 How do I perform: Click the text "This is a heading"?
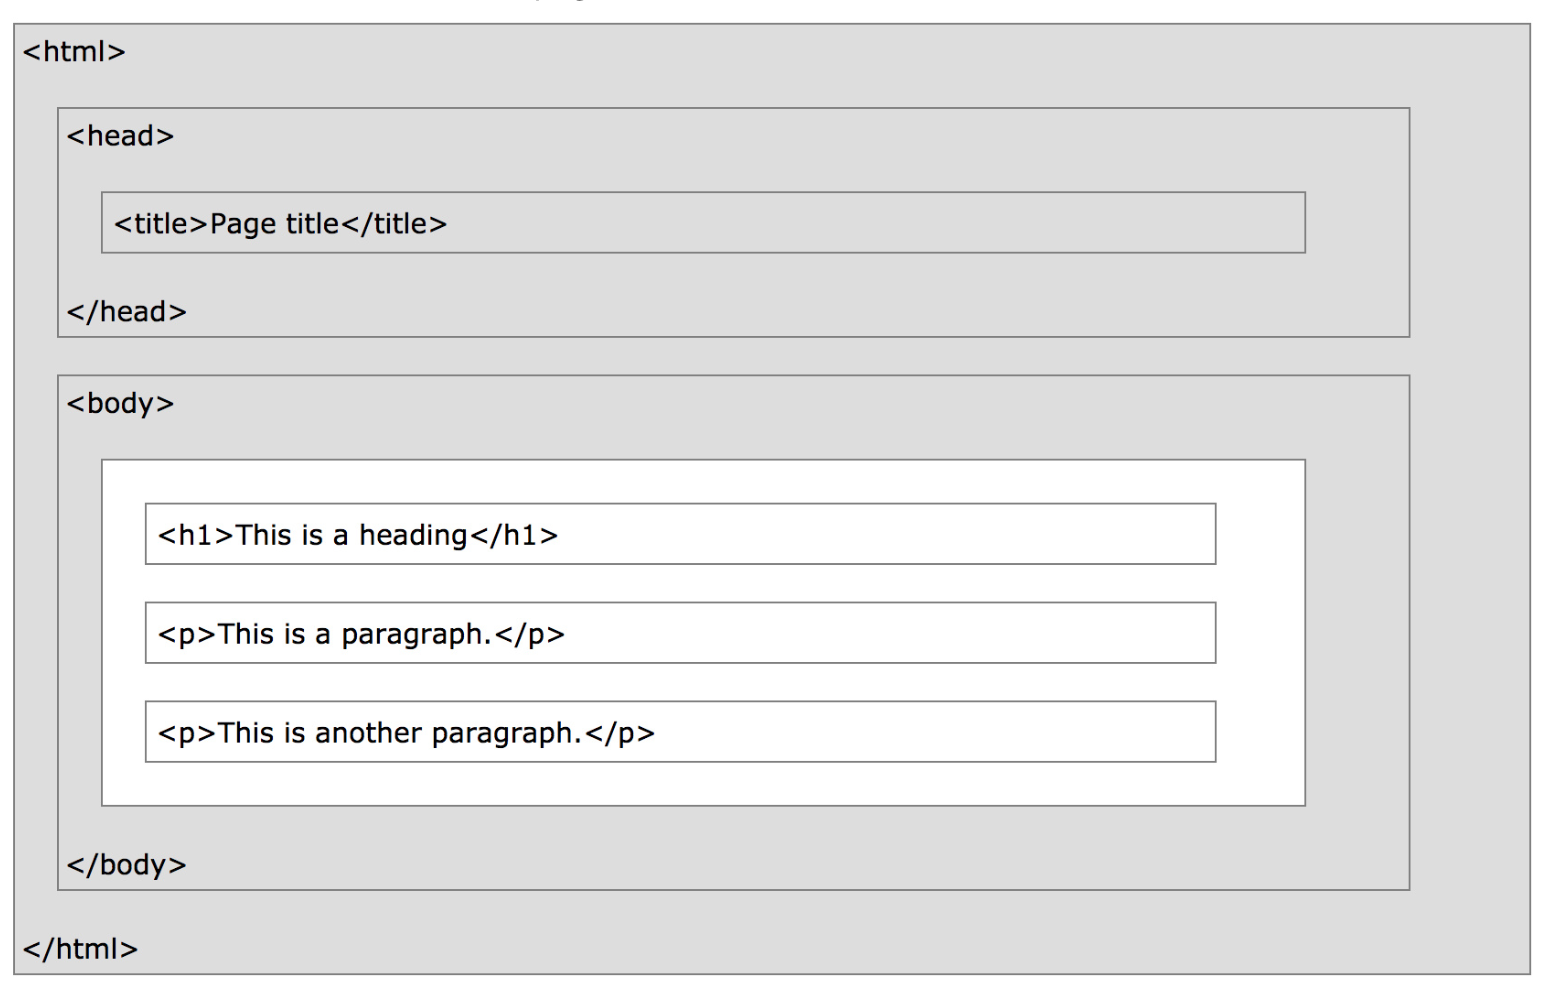click(351, 536)
